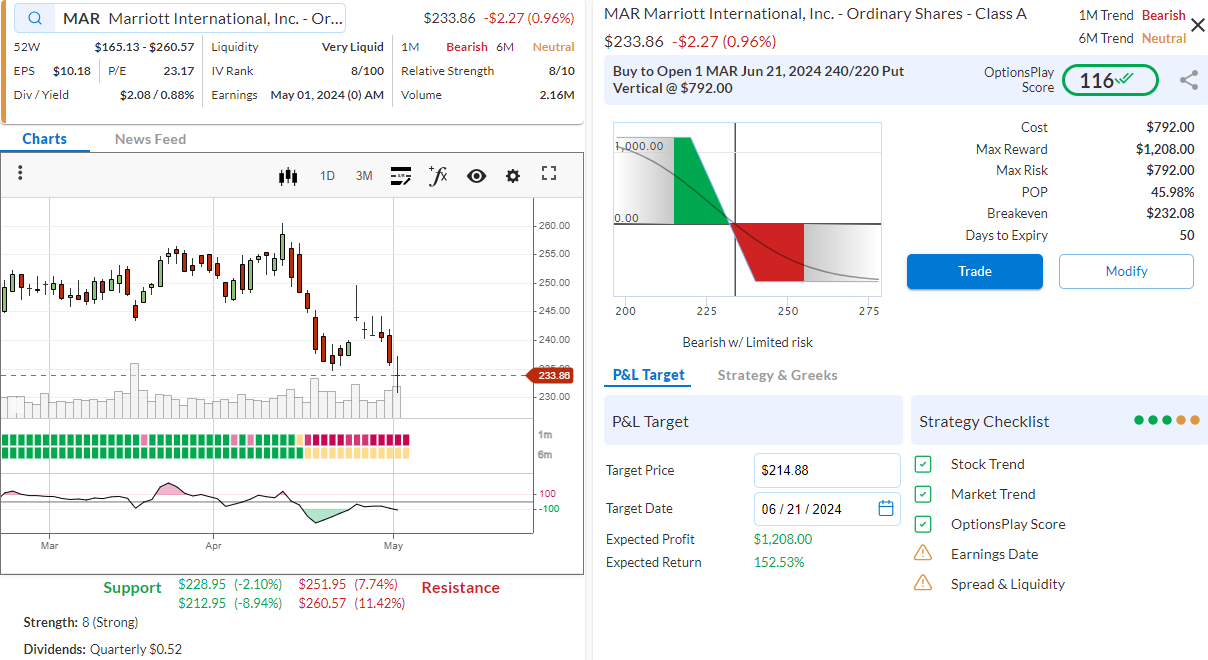Switch to Strategy & Greeks tab
Viewport: 1208px width, 660px height.
[x=777, y=375]
